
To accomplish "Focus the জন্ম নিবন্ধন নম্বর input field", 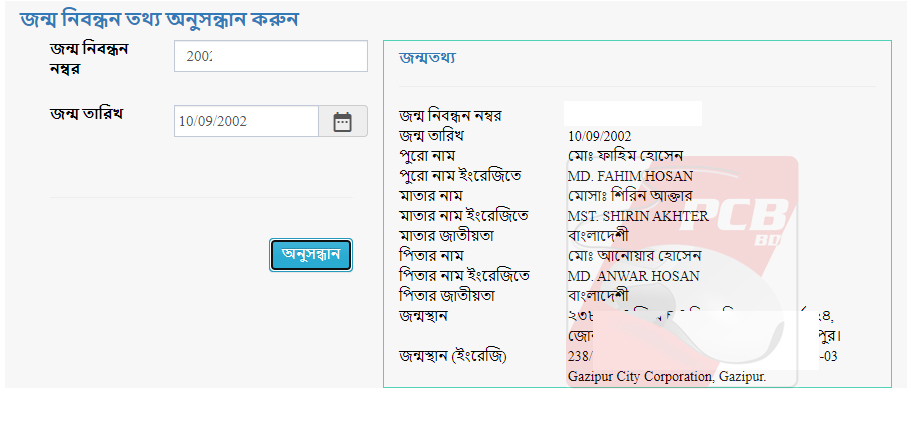I will (x=270, y=57).
